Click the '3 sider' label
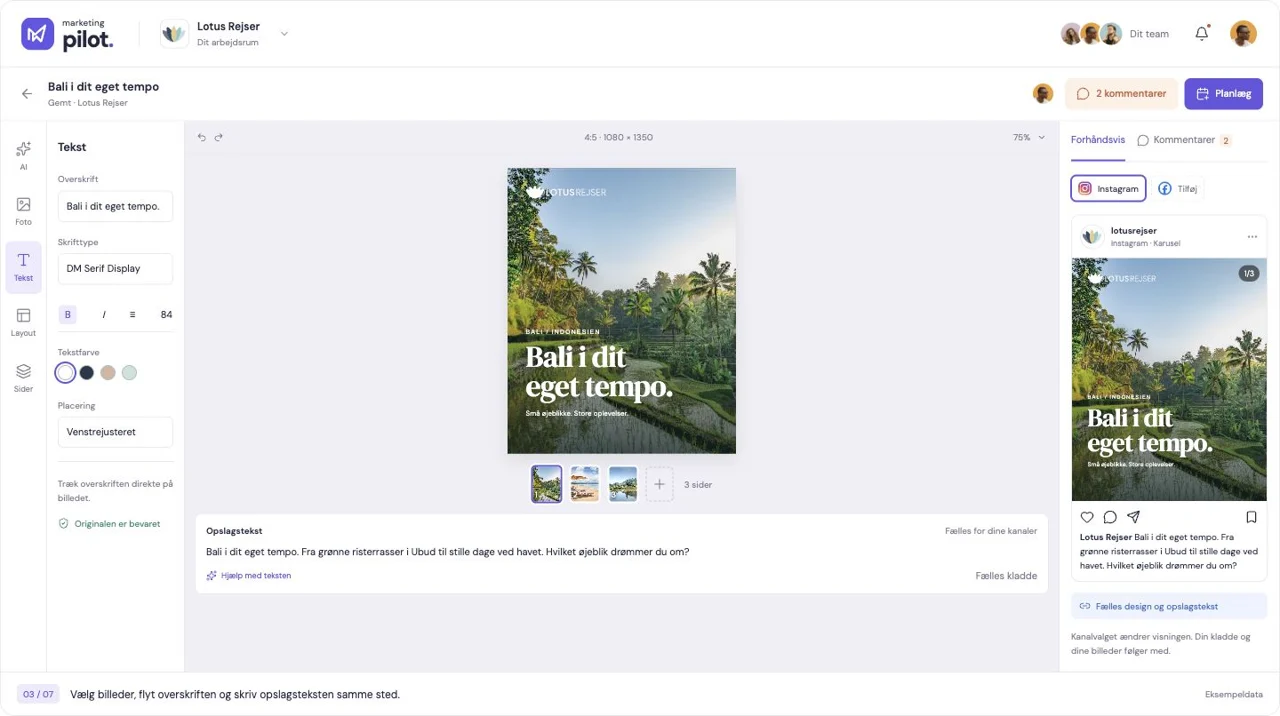 (698, 485)
